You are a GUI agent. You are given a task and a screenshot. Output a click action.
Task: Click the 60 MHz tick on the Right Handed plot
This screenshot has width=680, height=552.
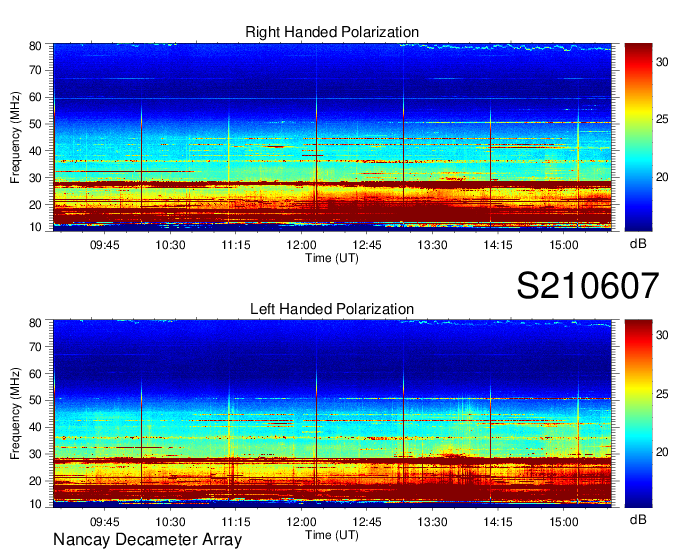35,97
